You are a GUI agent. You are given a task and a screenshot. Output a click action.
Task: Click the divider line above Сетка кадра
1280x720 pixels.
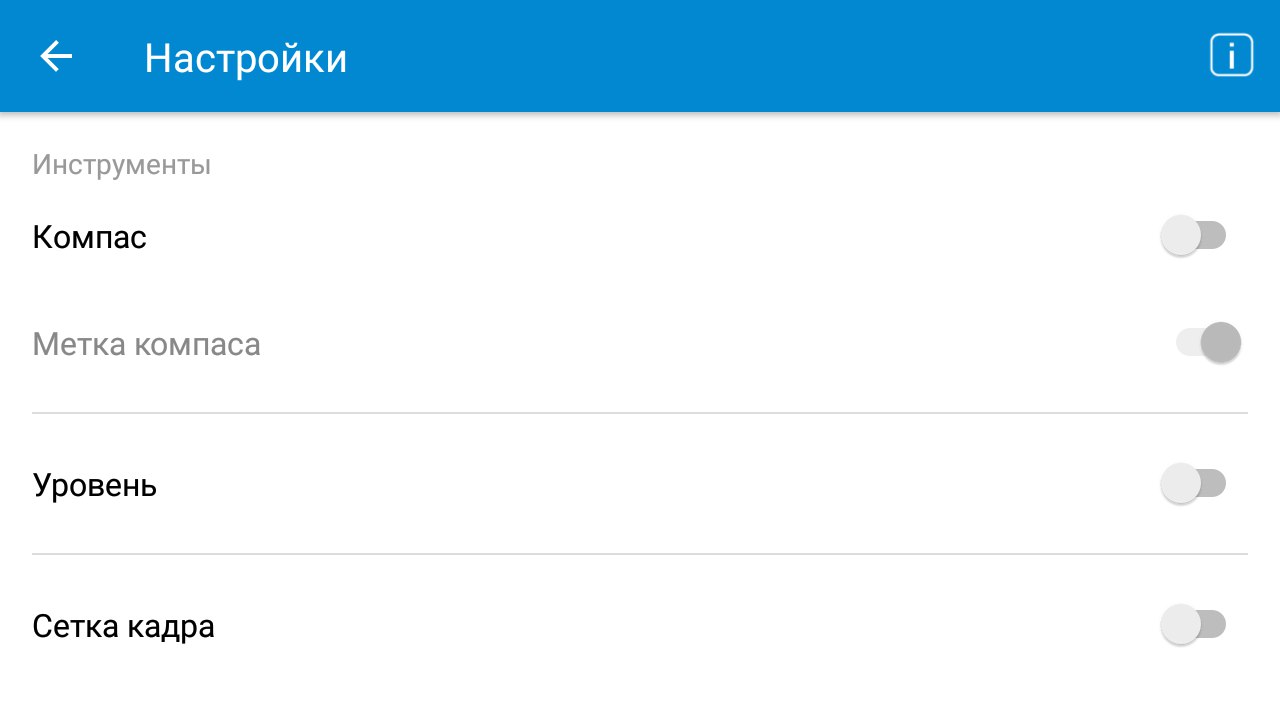coord(640,554)
